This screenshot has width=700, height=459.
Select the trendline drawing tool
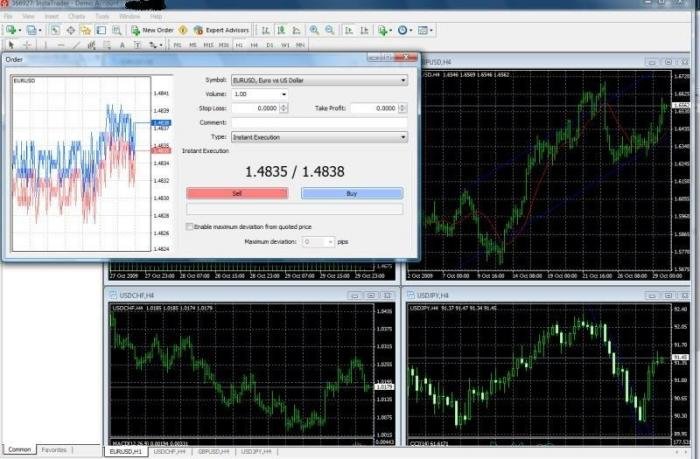(x=76, y=45)
